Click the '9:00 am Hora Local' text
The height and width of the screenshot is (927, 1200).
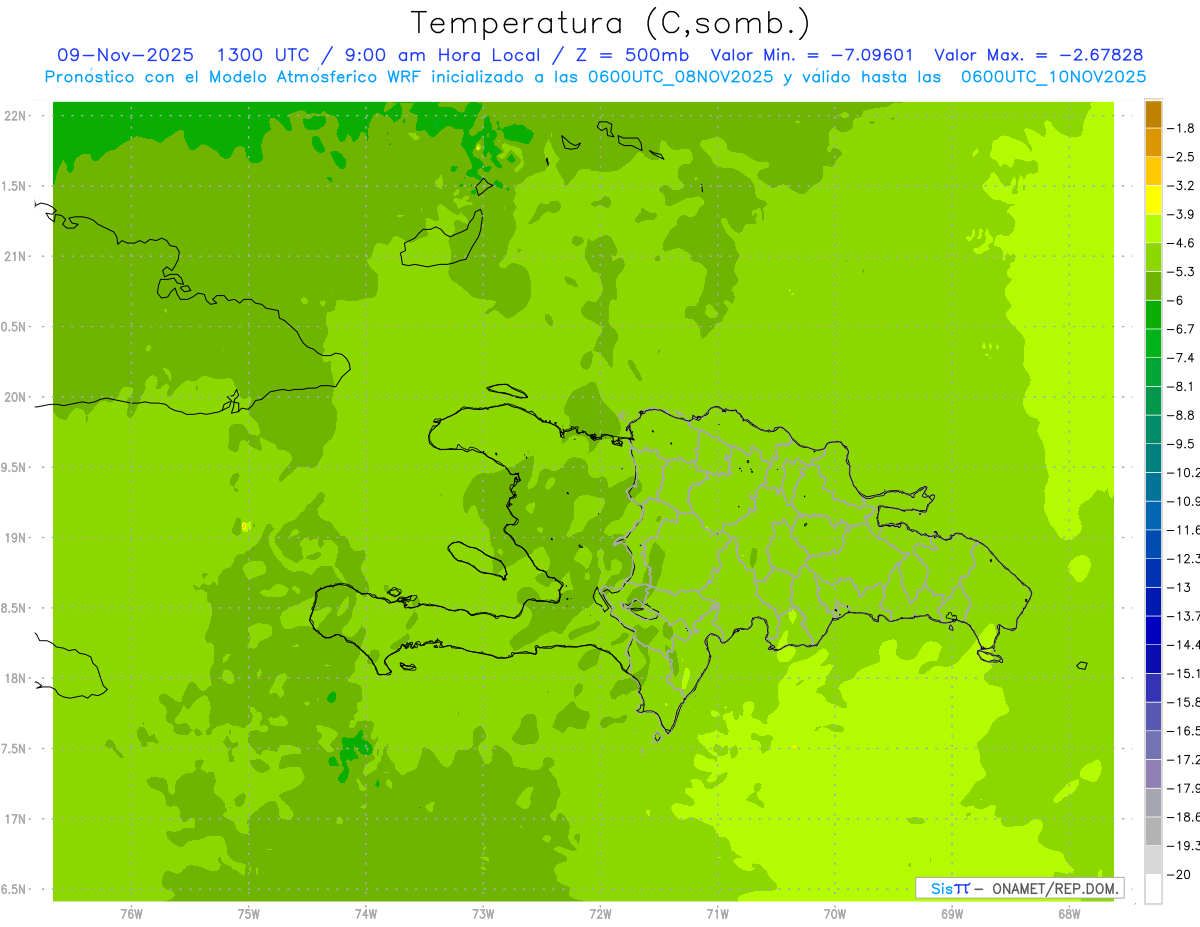tap(443, 55)
